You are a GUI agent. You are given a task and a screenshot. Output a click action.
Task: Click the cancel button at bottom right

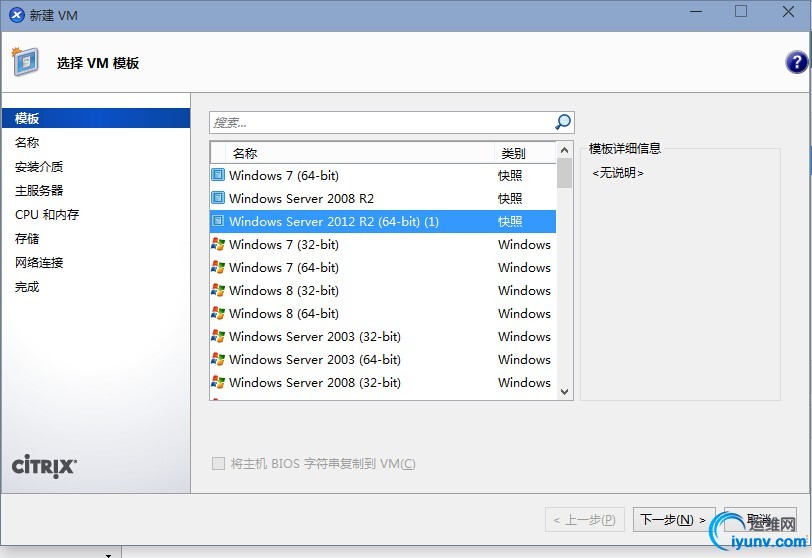[760, 519]
